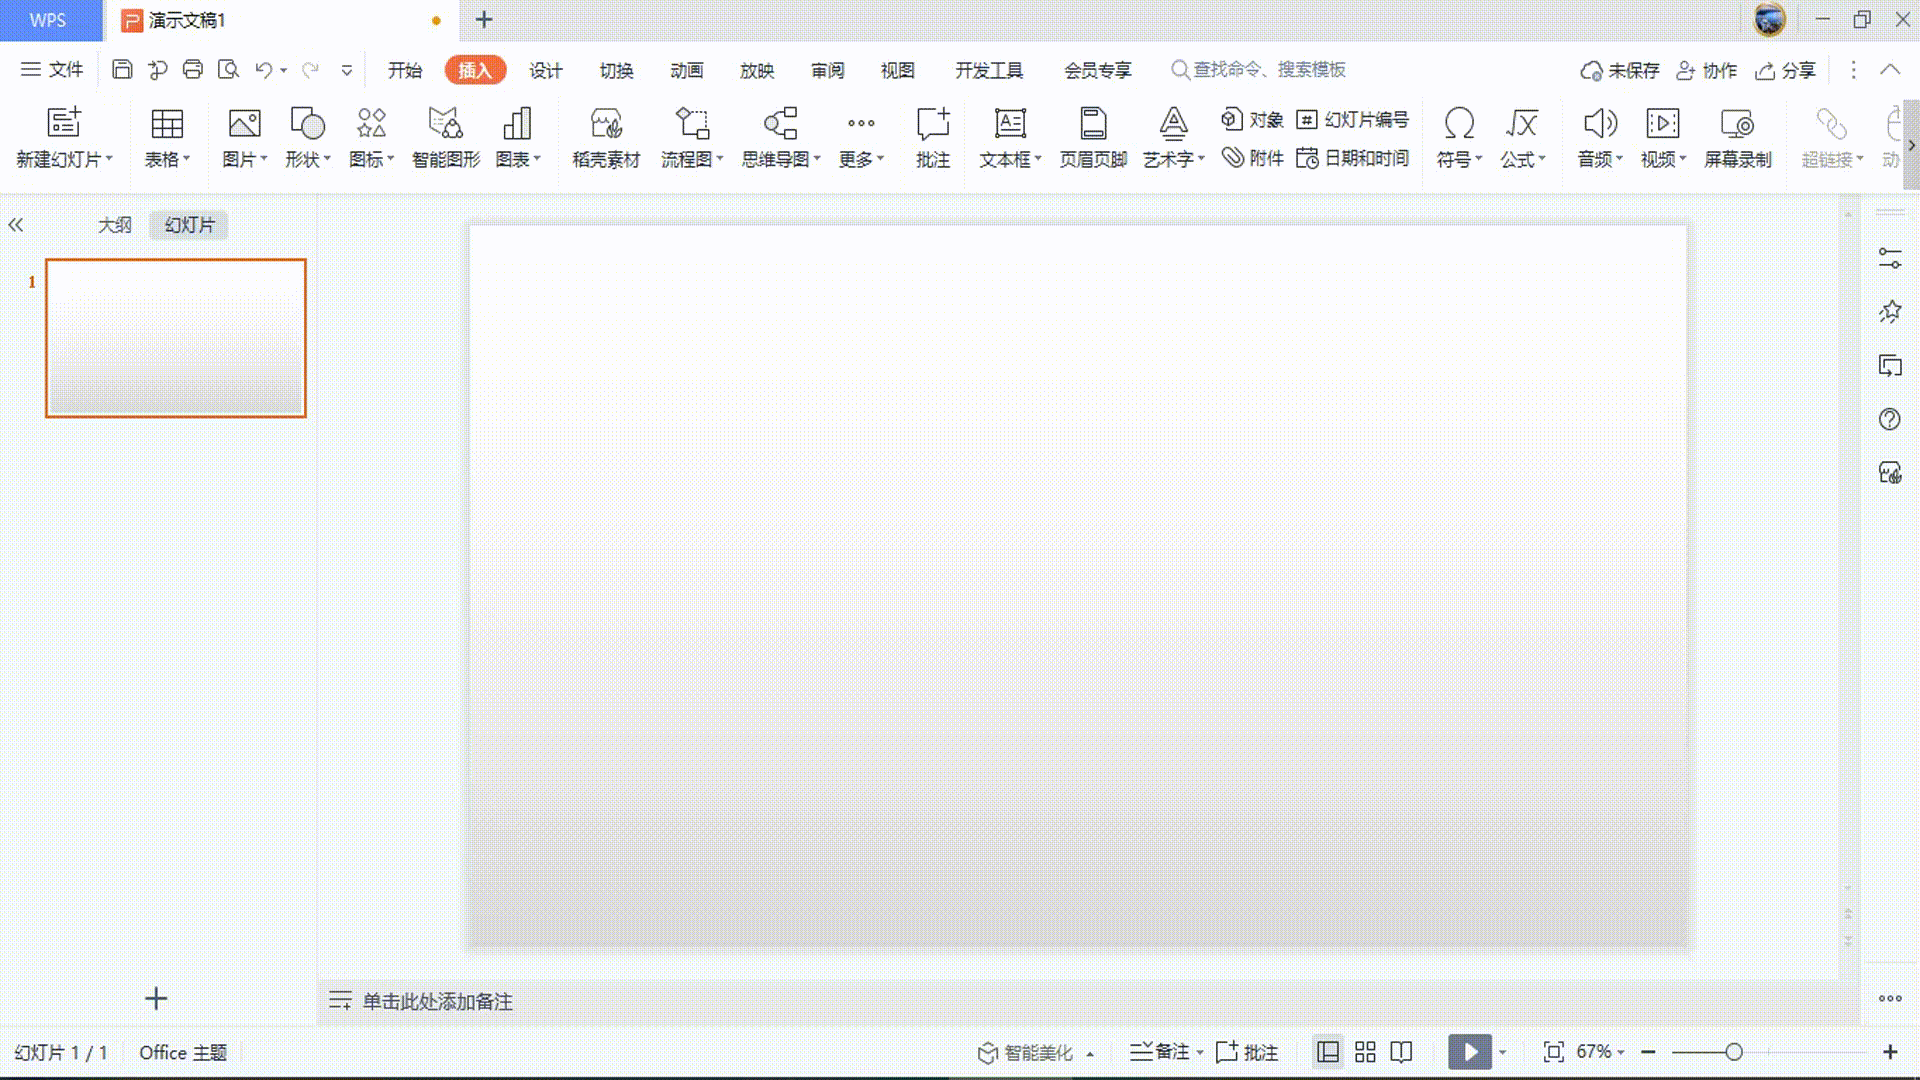Click the Save icon in quick toolbar

[x=122, y=69]
